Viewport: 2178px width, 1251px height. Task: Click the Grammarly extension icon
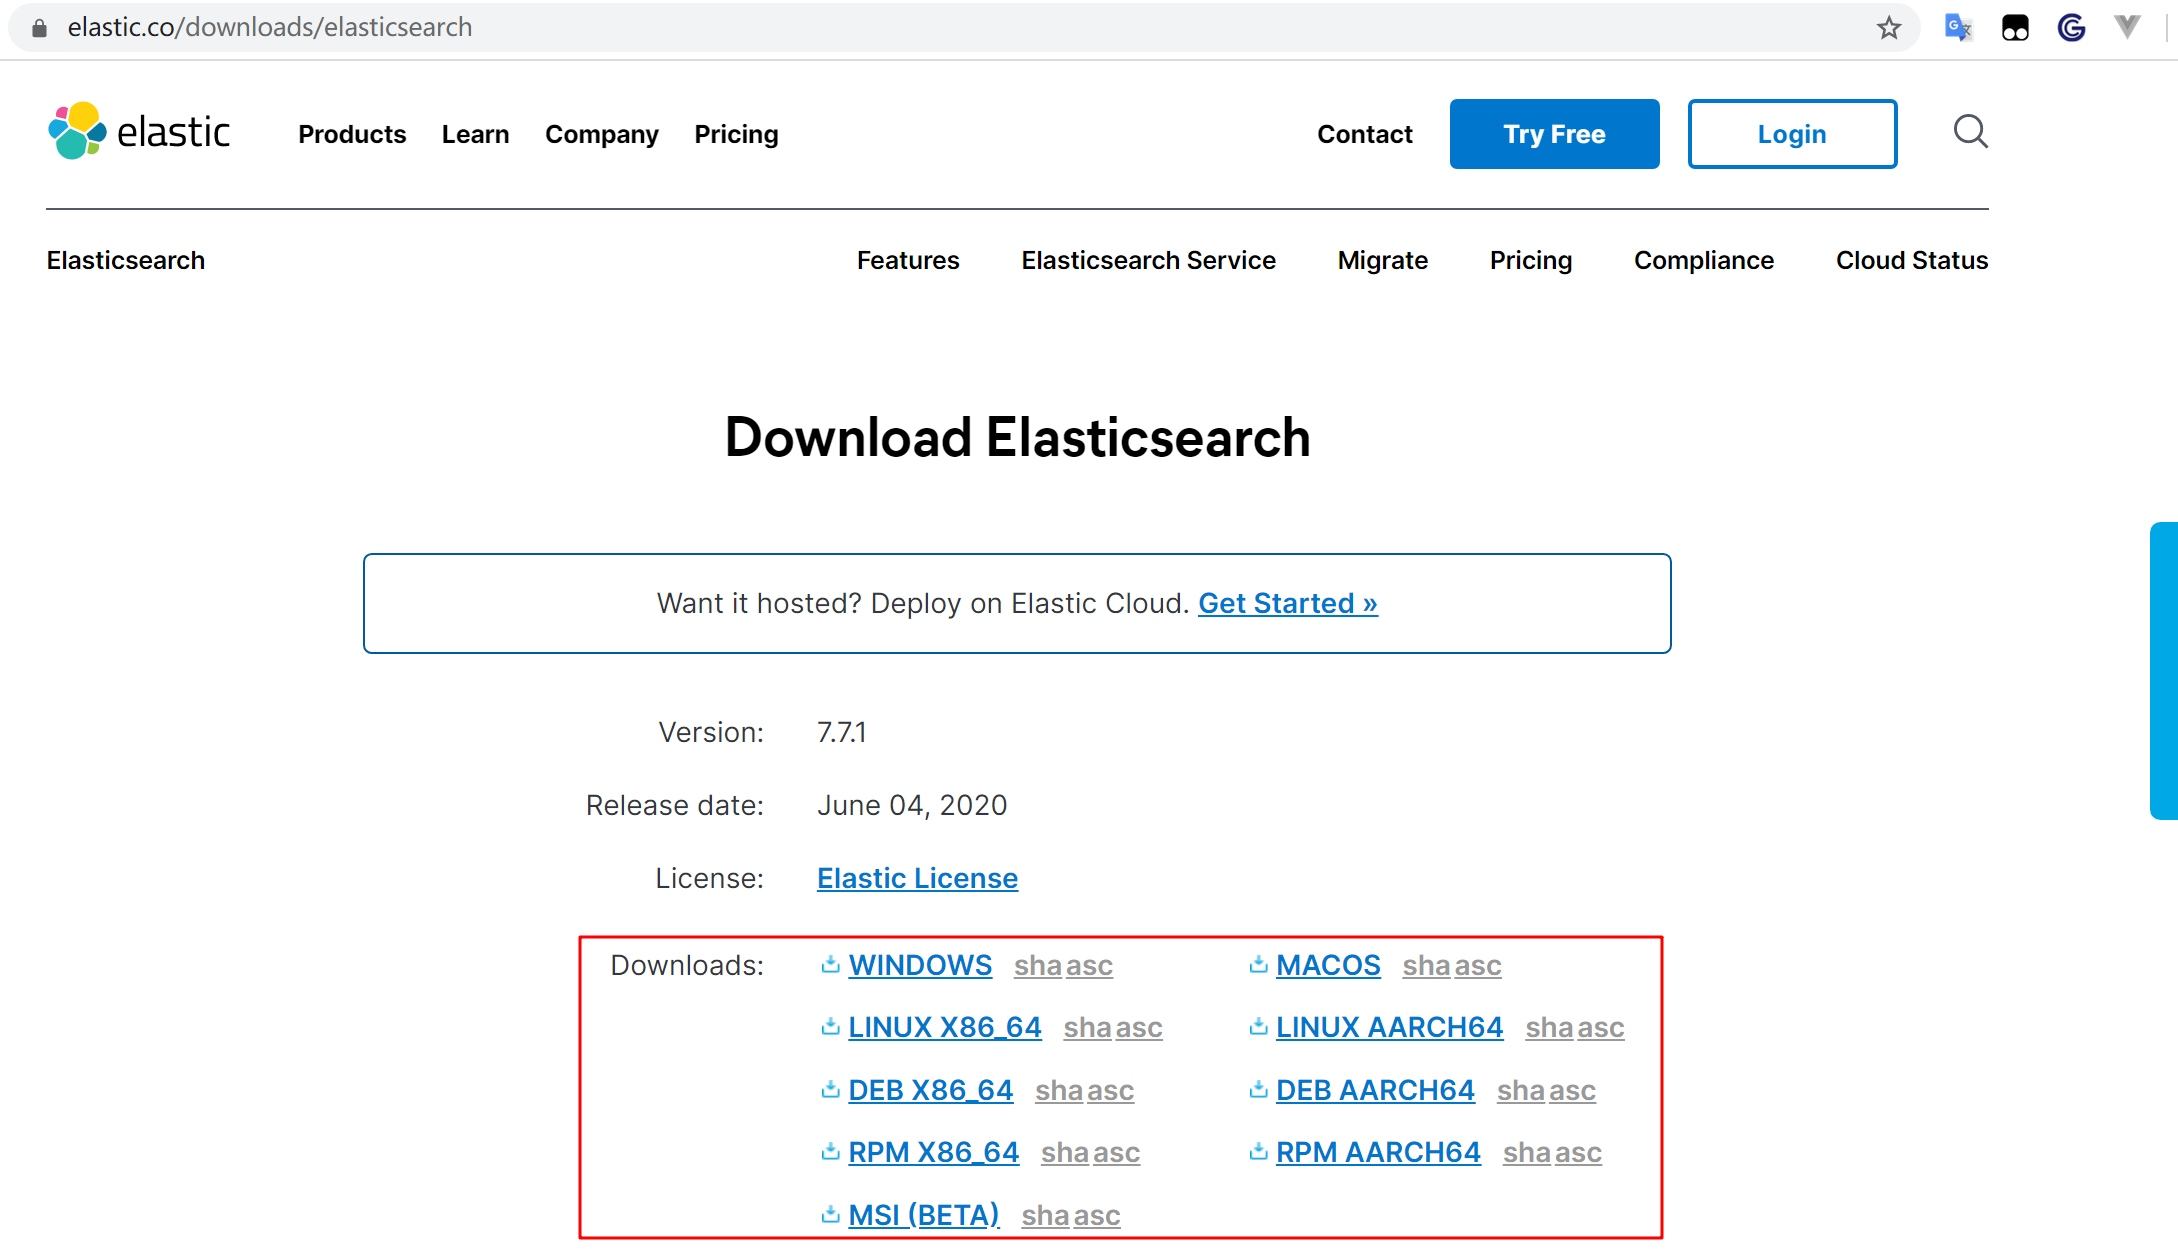pos(2070,27)
